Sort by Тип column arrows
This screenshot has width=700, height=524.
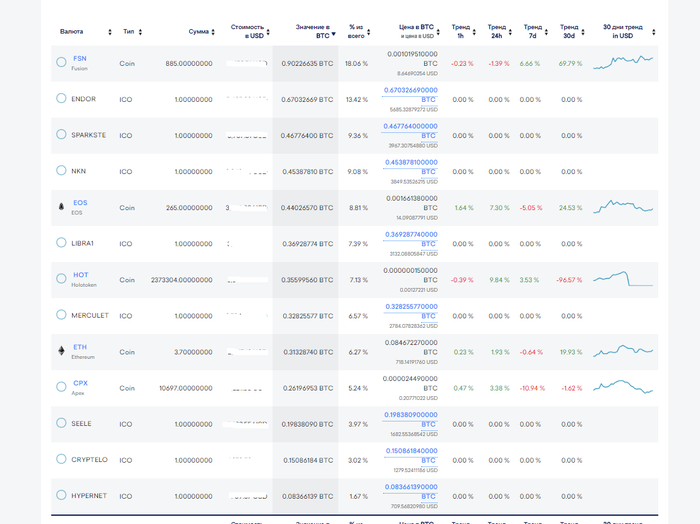pos(140,32)
